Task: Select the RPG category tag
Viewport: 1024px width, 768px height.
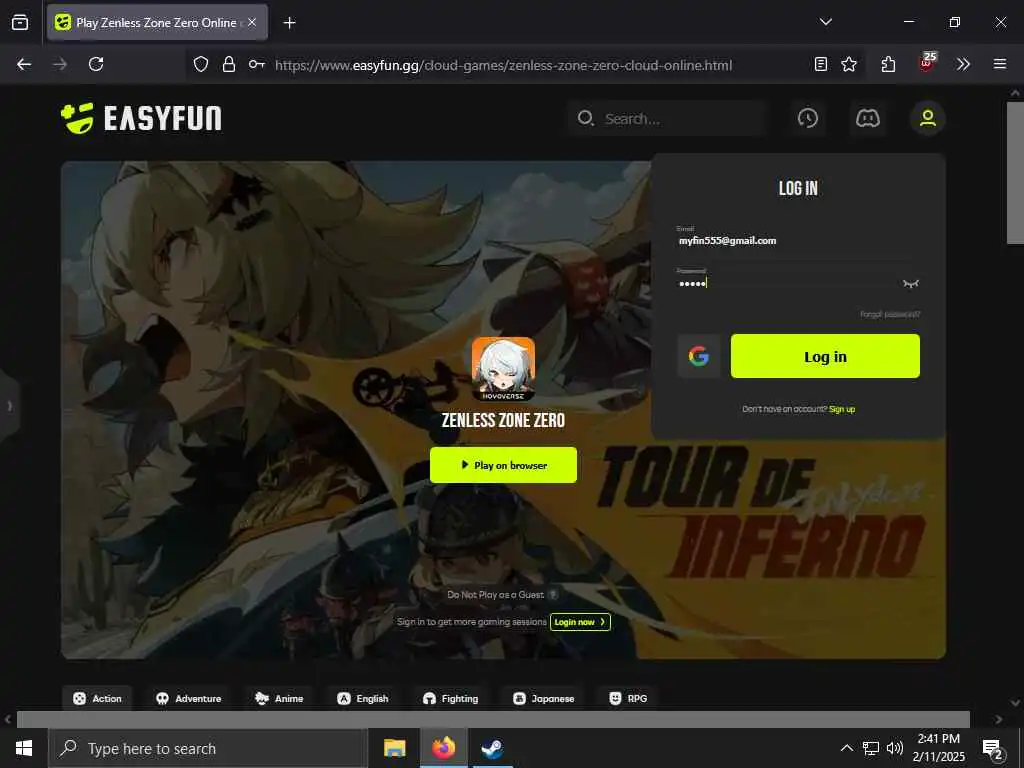Action: coord(628,698)
